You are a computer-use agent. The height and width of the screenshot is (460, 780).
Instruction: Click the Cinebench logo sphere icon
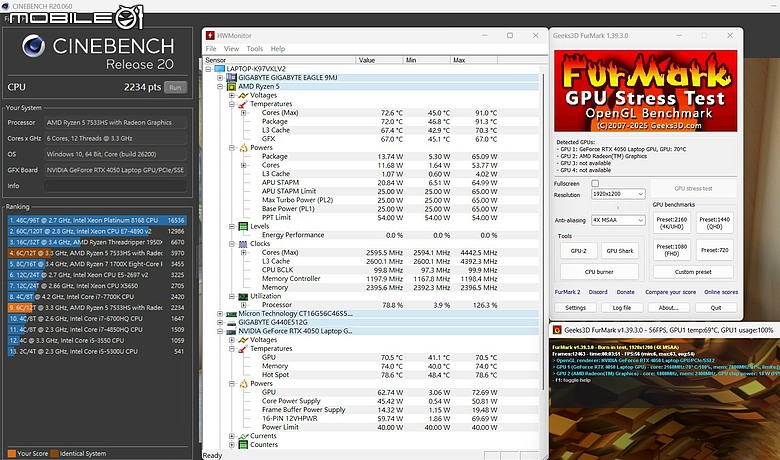pyautogui.click(x=33, y=46)
